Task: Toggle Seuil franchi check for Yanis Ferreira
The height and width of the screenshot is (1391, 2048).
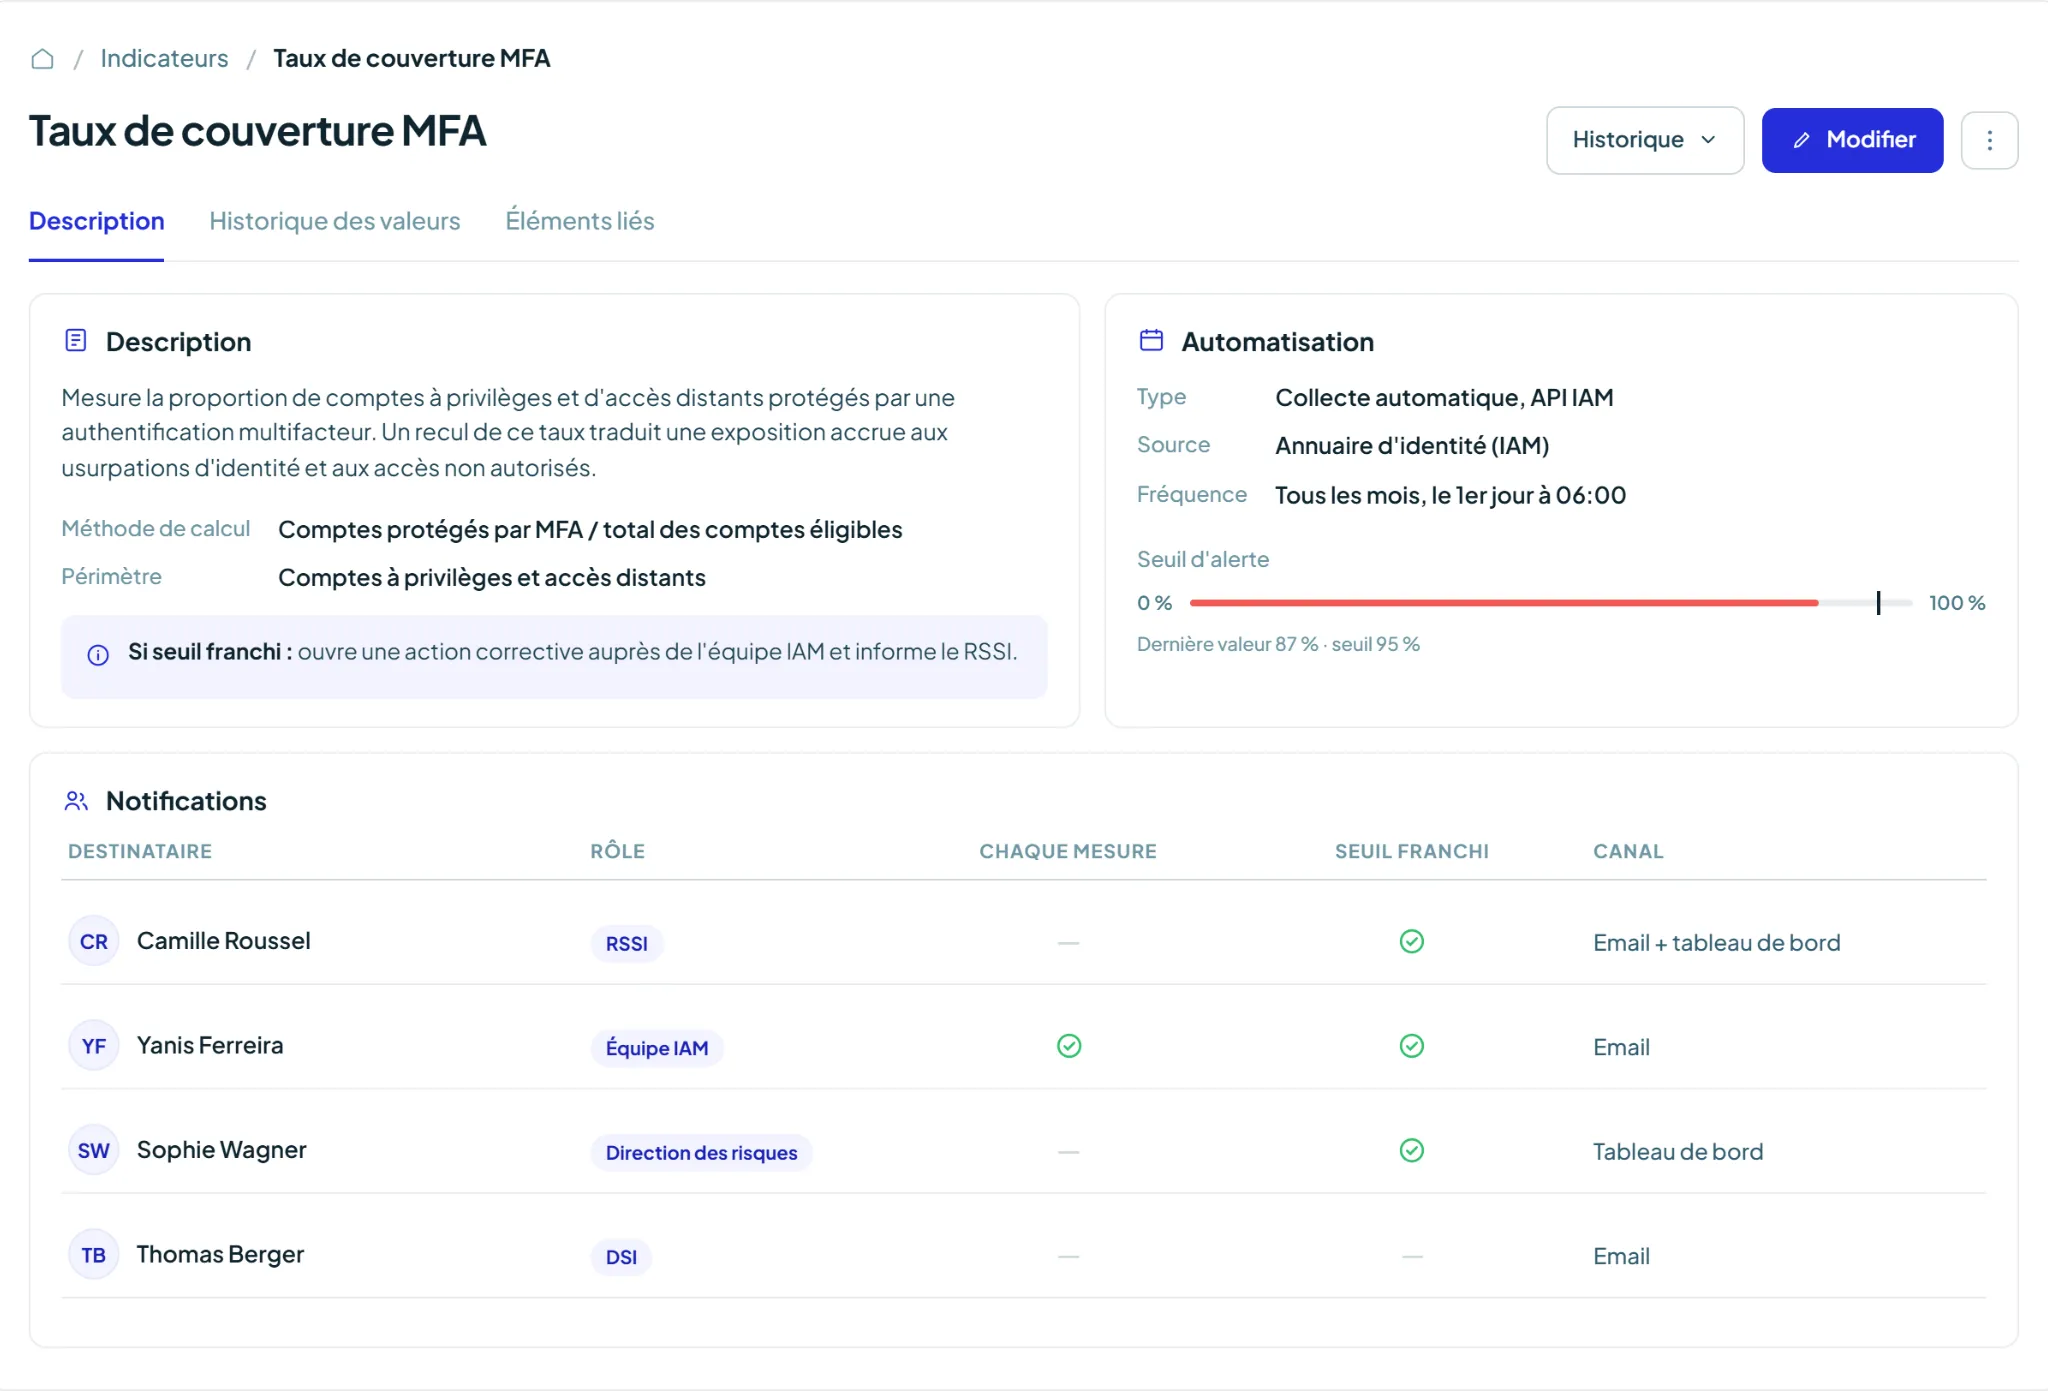Action: point(1412,1046)
